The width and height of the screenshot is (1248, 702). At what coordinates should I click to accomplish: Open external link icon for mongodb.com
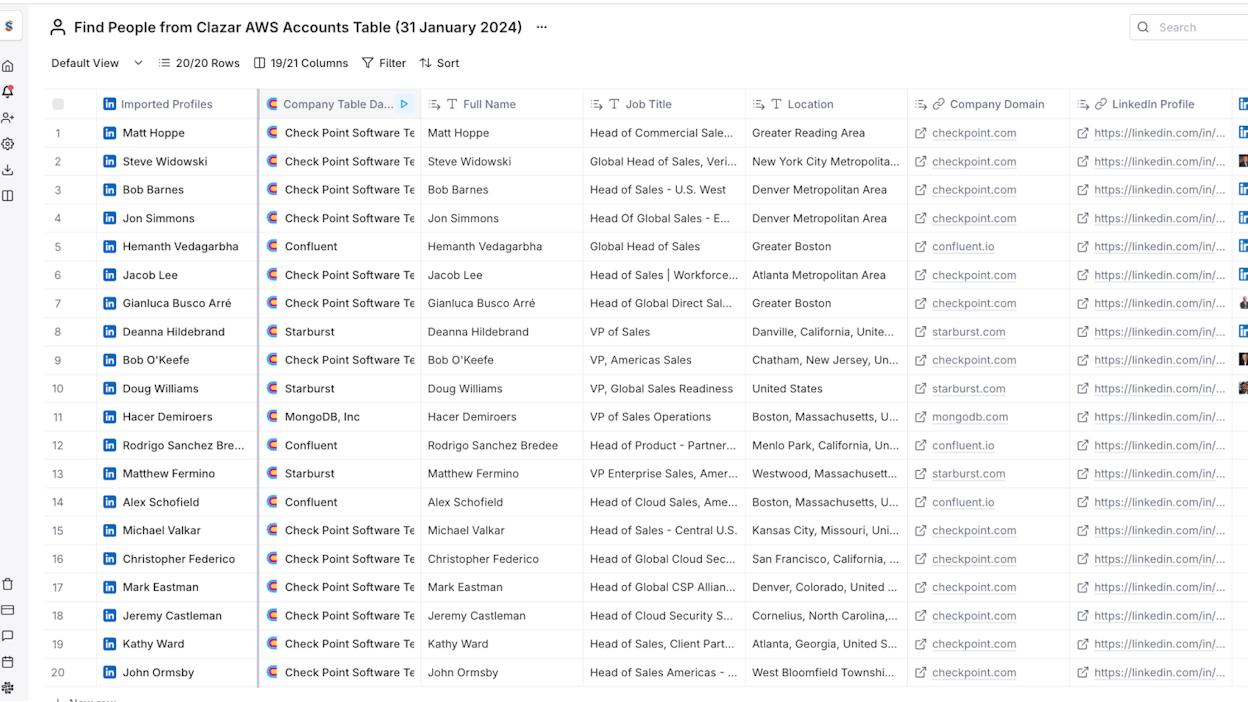(x=921, y=417)
